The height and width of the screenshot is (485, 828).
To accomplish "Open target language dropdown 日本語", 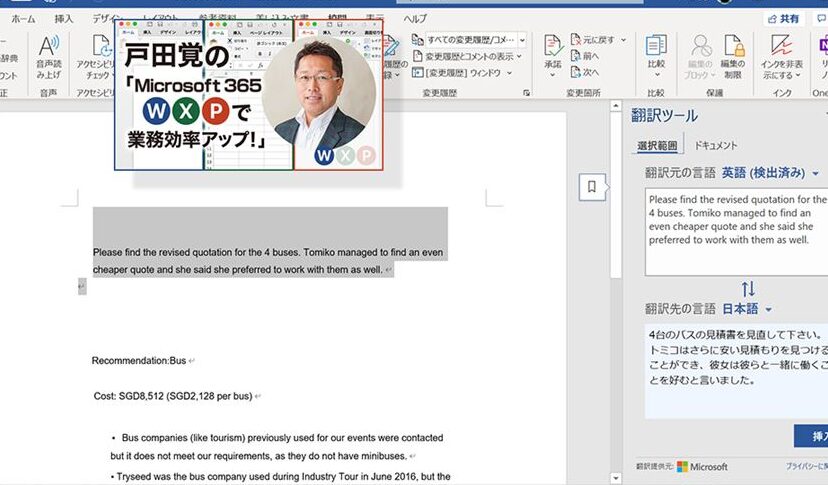I will [x=747, y=309].
